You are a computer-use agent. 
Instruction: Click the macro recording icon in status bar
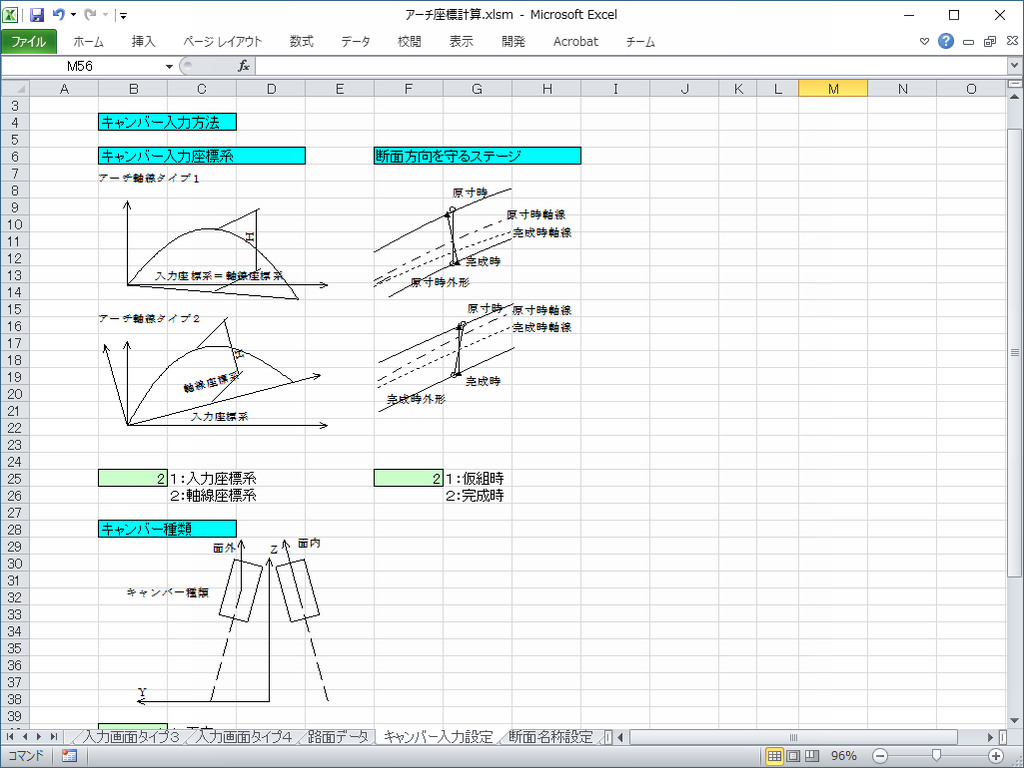tap(69, 756)
